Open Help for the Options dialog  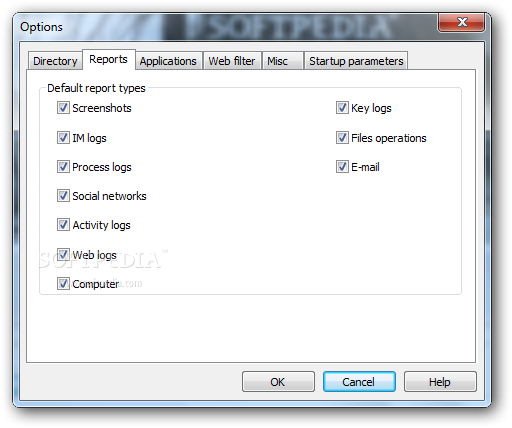tap(440, 382)
